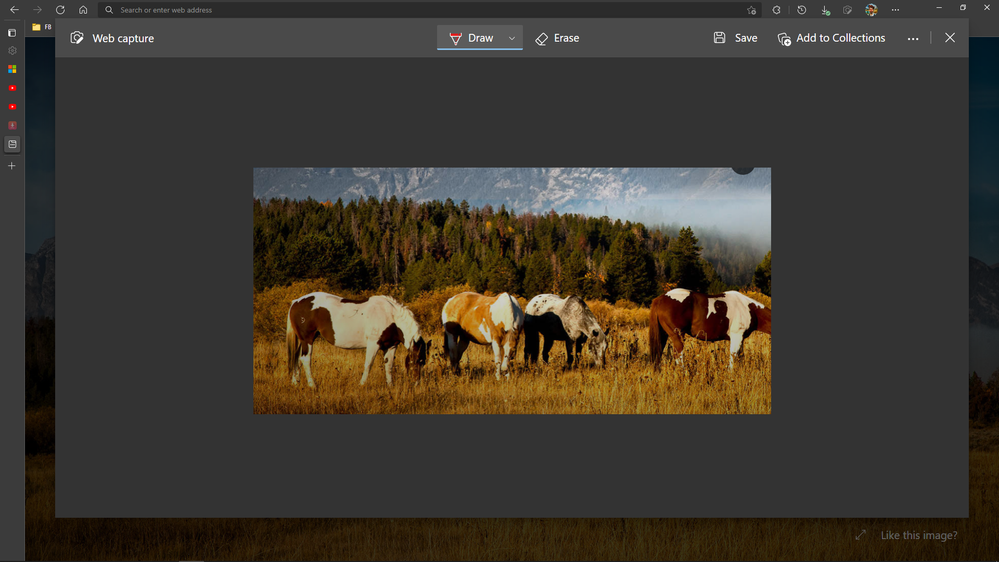Viewport: 999px width, 562px height.
Task: Open the browser History button
Action: (801, 10)
